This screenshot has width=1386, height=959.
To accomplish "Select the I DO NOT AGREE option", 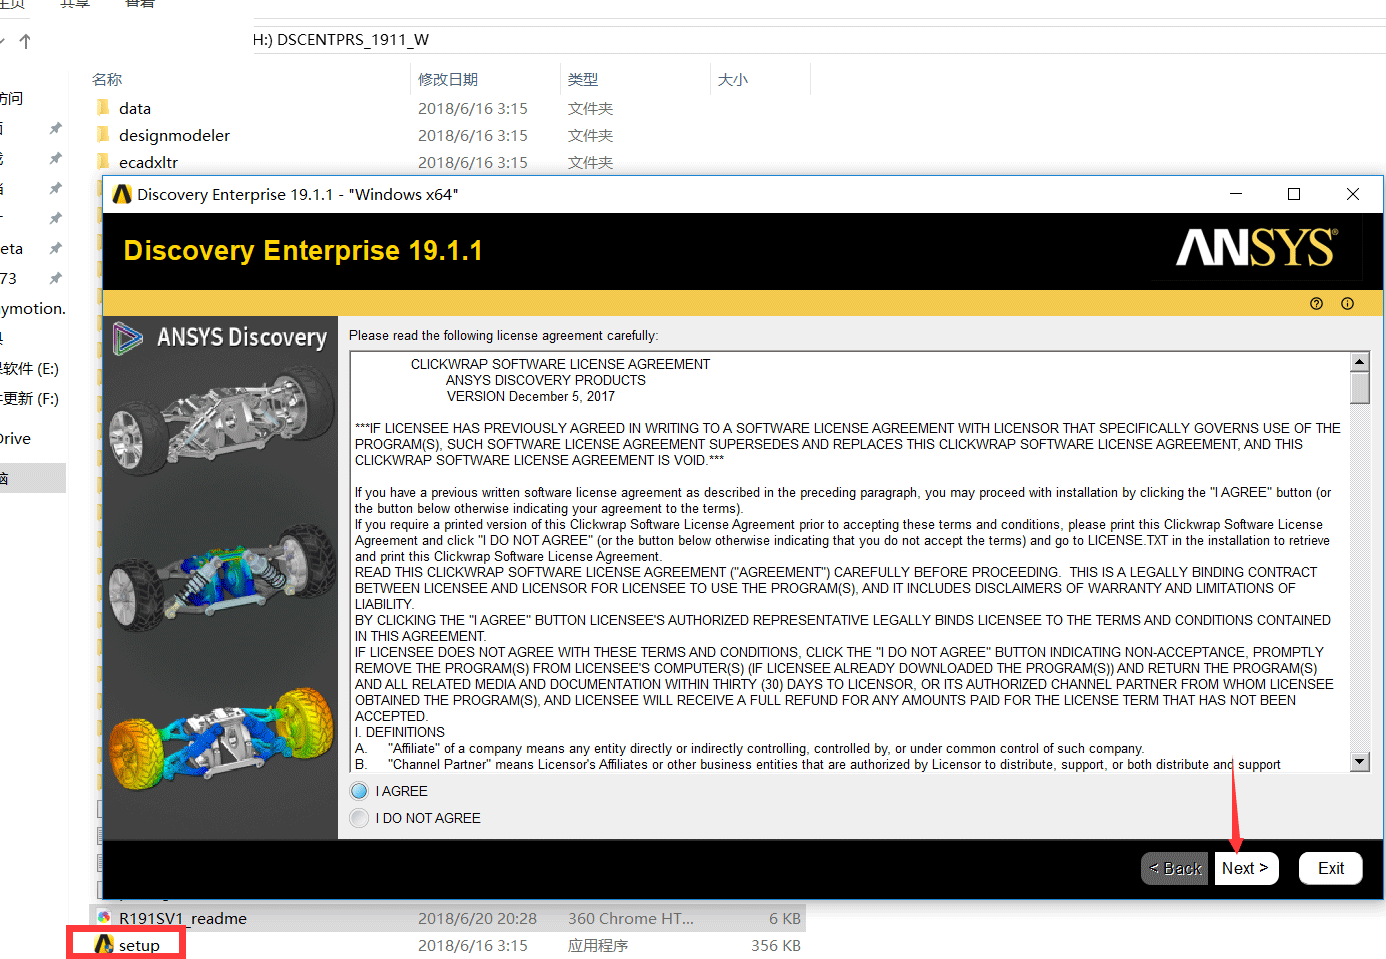I will (359, 818).
